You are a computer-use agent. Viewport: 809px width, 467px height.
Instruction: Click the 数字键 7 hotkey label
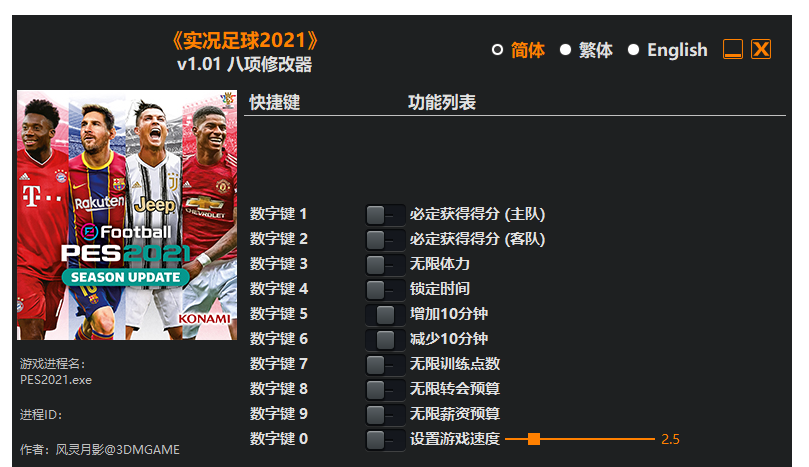pos(279,364)
